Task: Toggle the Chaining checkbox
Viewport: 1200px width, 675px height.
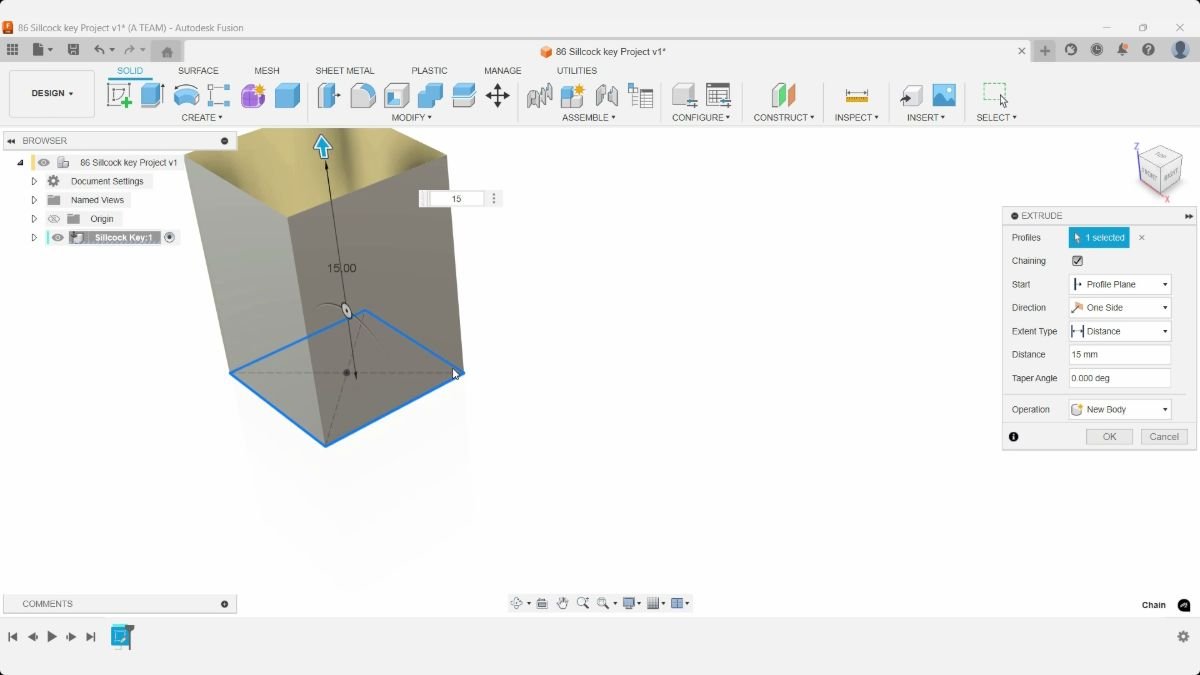Action: click(1077, 261)
